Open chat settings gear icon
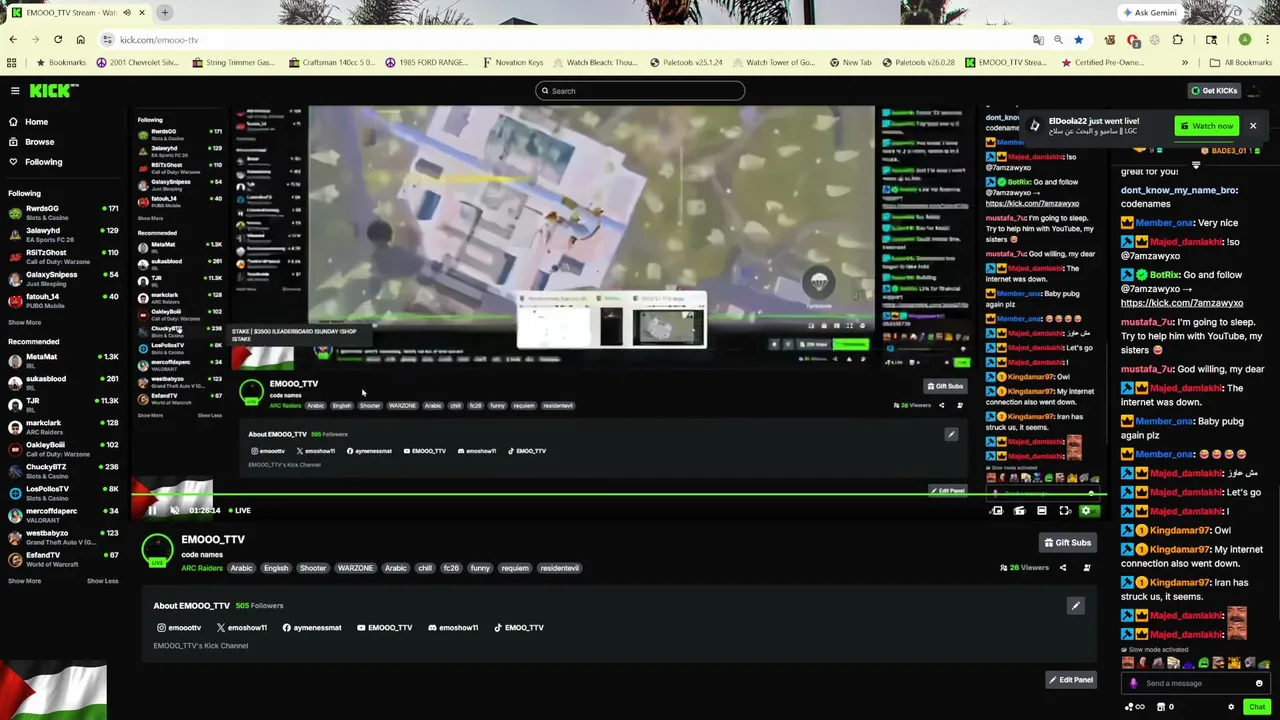The height and width of the screenshot is (720, 1280). tap(1231, 707)
